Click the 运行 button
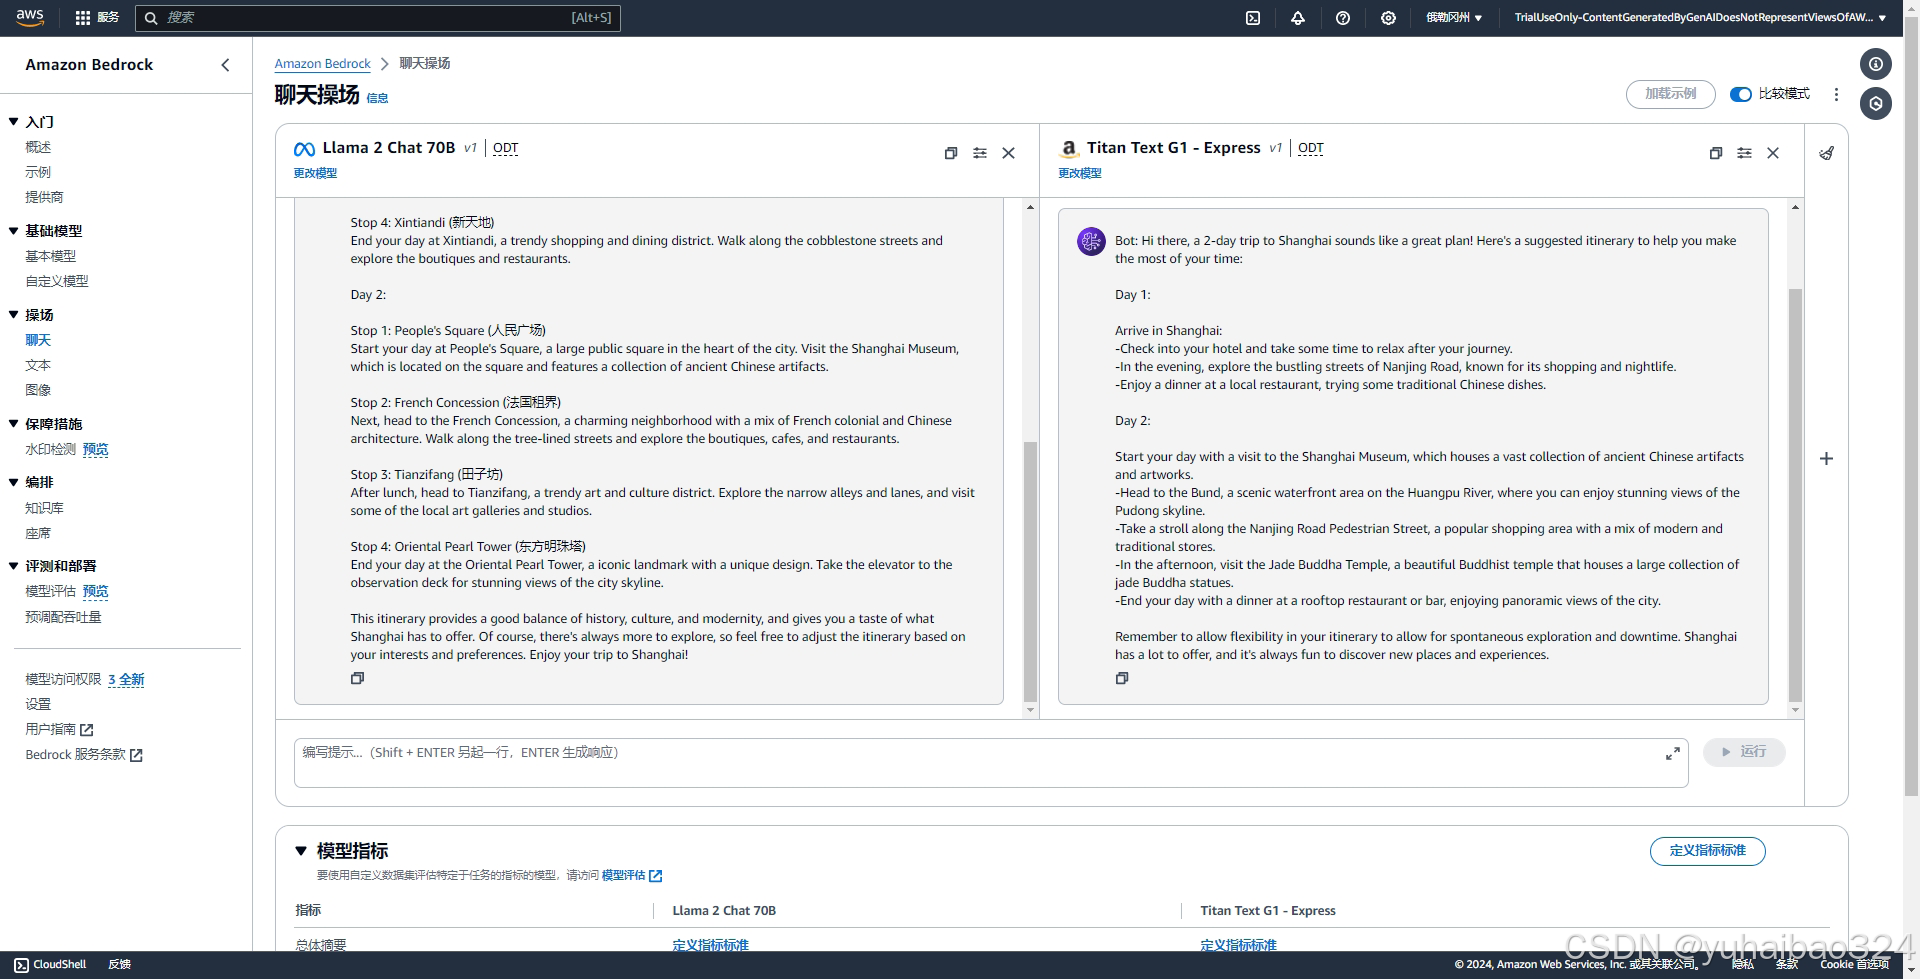 coord(1744,752)
